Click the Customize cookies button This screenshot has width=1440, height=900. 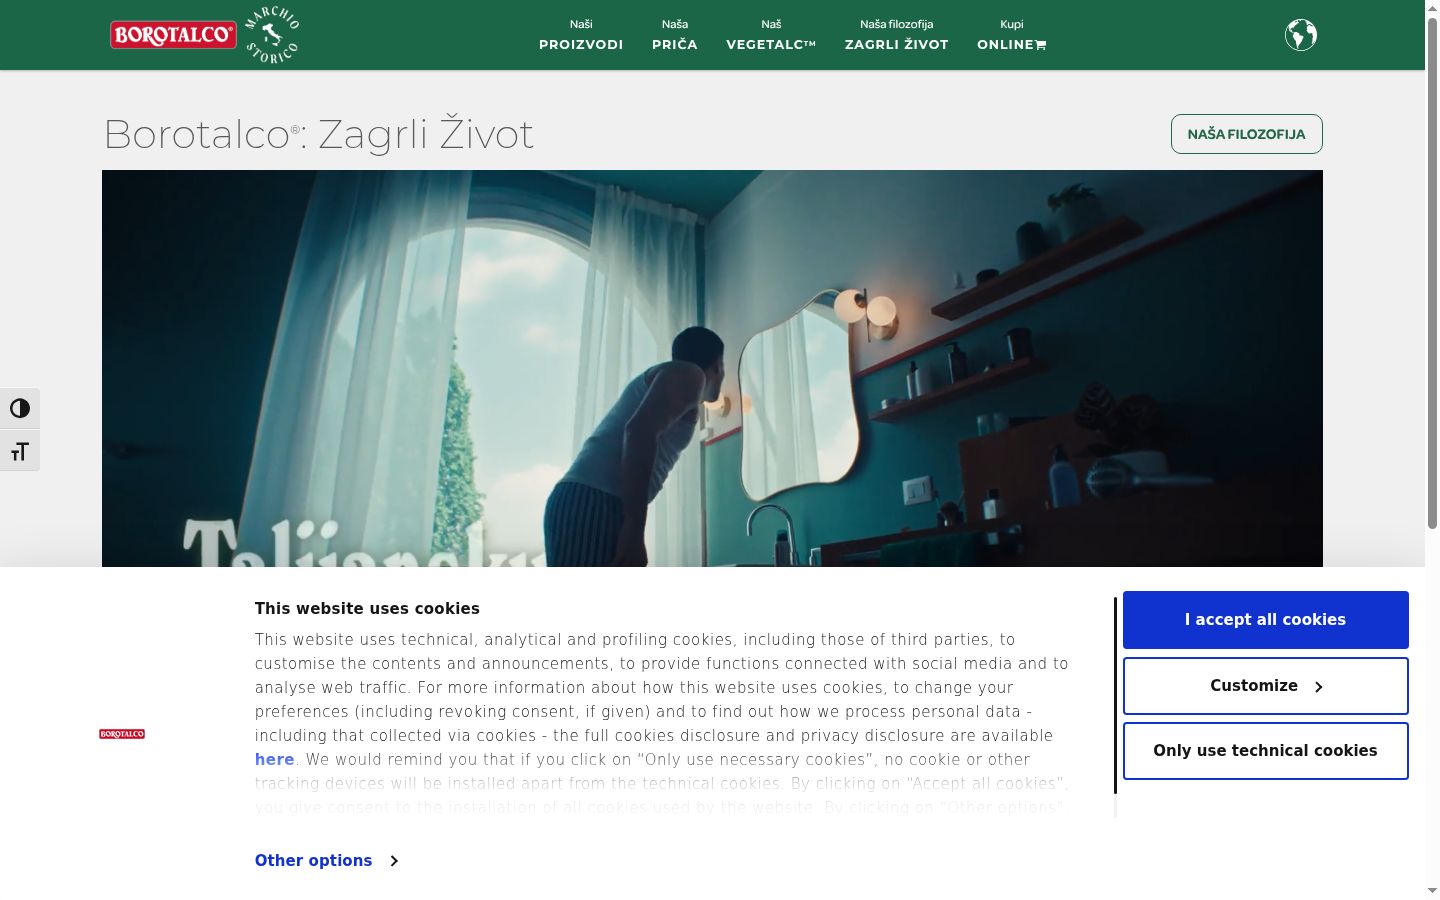1266,686
